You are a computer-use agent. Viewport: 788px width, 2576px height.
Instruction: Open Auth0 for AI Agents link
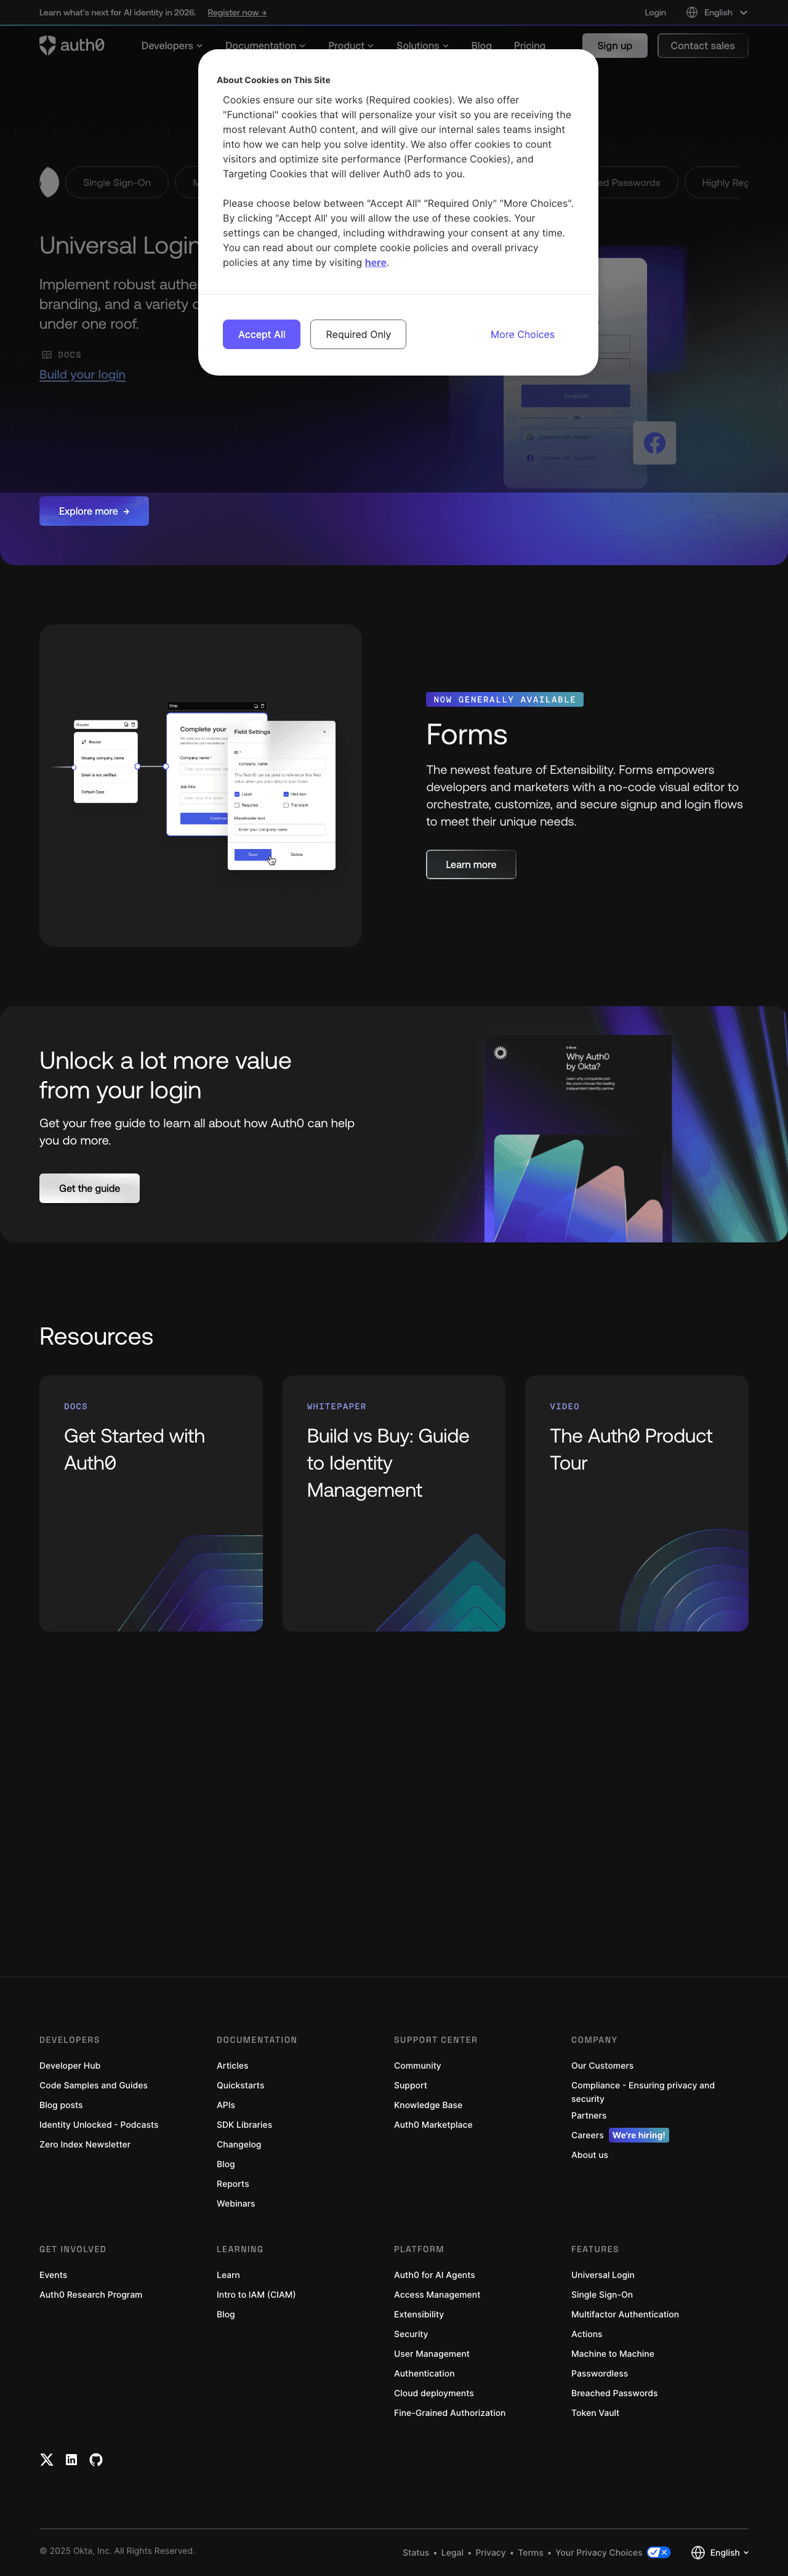(434, 2275)
